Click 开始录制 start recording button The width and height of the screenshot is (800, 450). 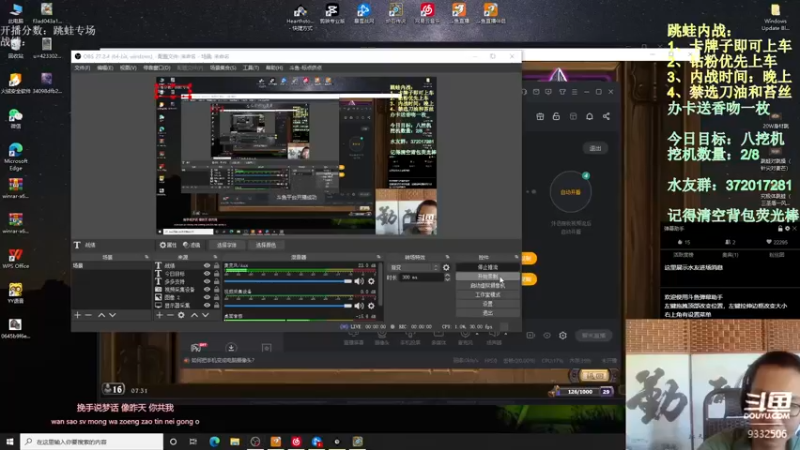point(487,277)
